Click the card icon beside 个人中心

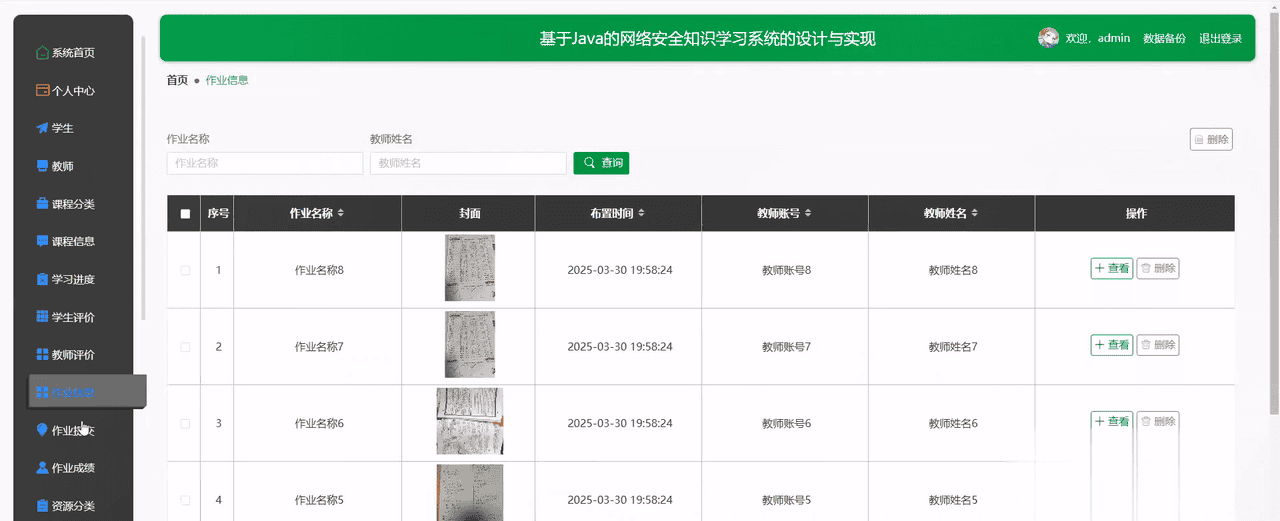(42, 90)
